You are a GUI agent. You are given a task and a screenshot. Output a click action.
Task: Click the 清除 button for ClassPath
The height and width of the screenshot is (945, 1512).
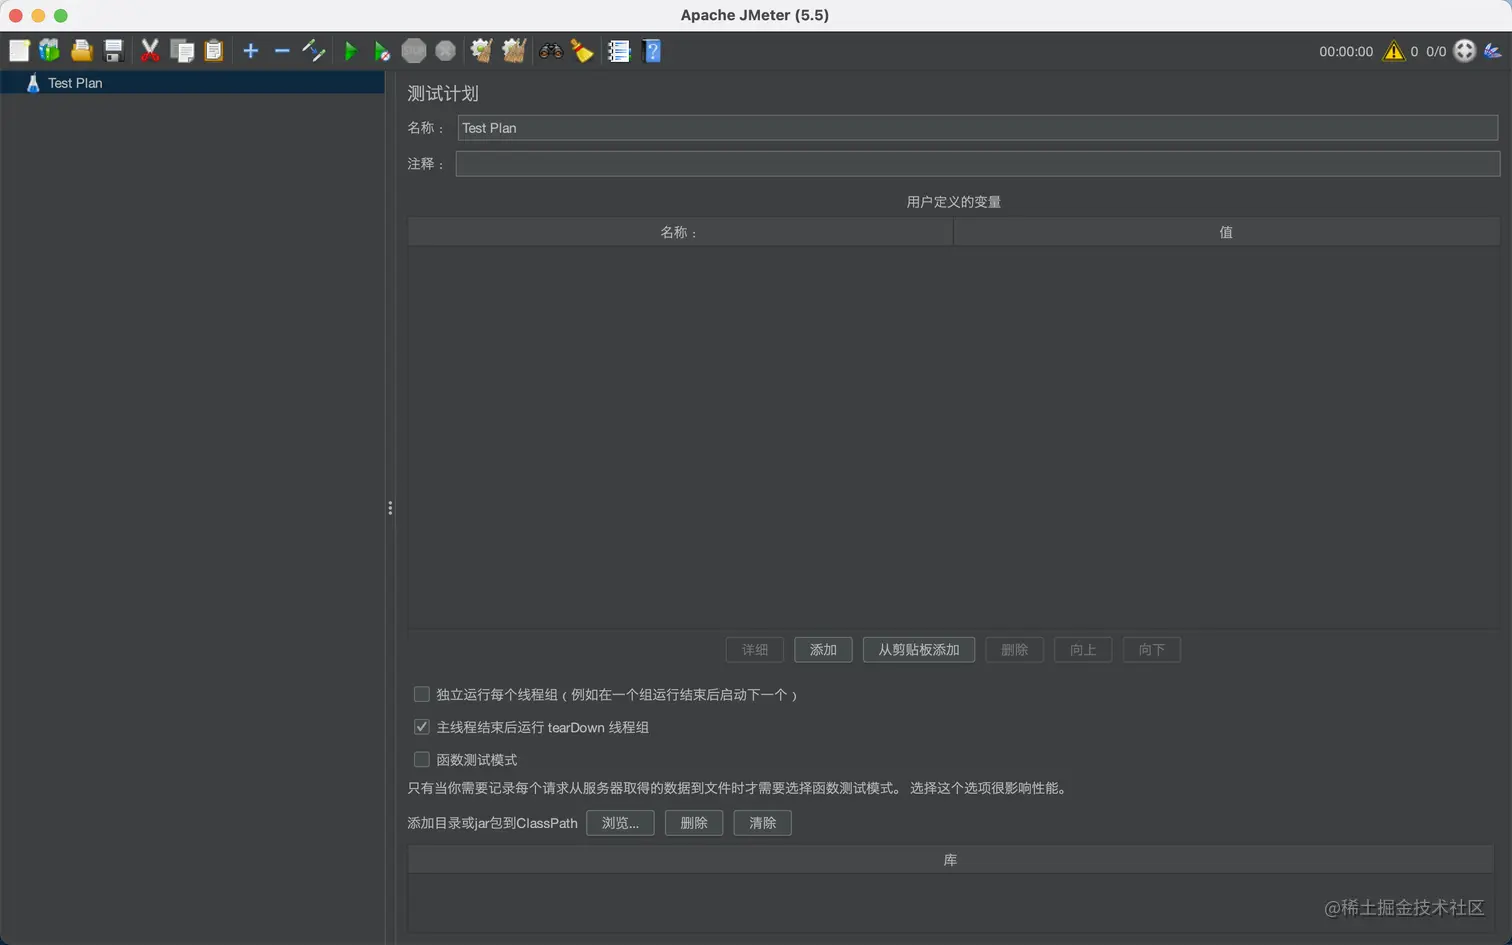(x=763, y=823)
